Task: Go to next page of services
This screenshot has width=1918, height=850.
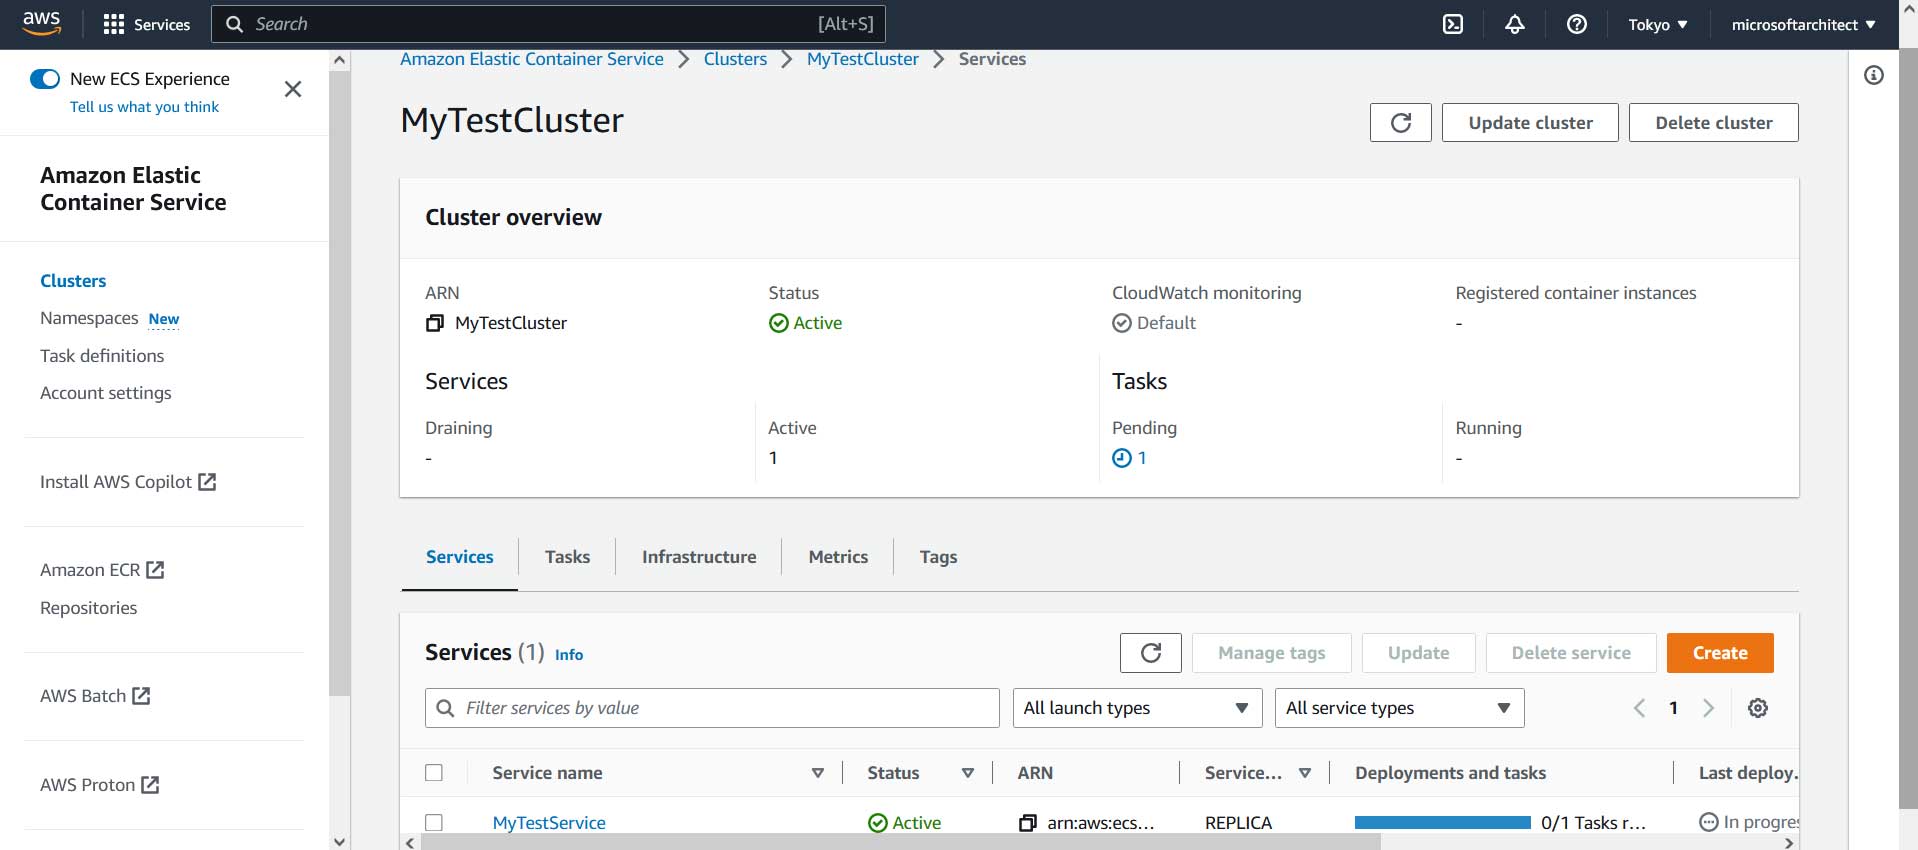Action: (1708, 708)
